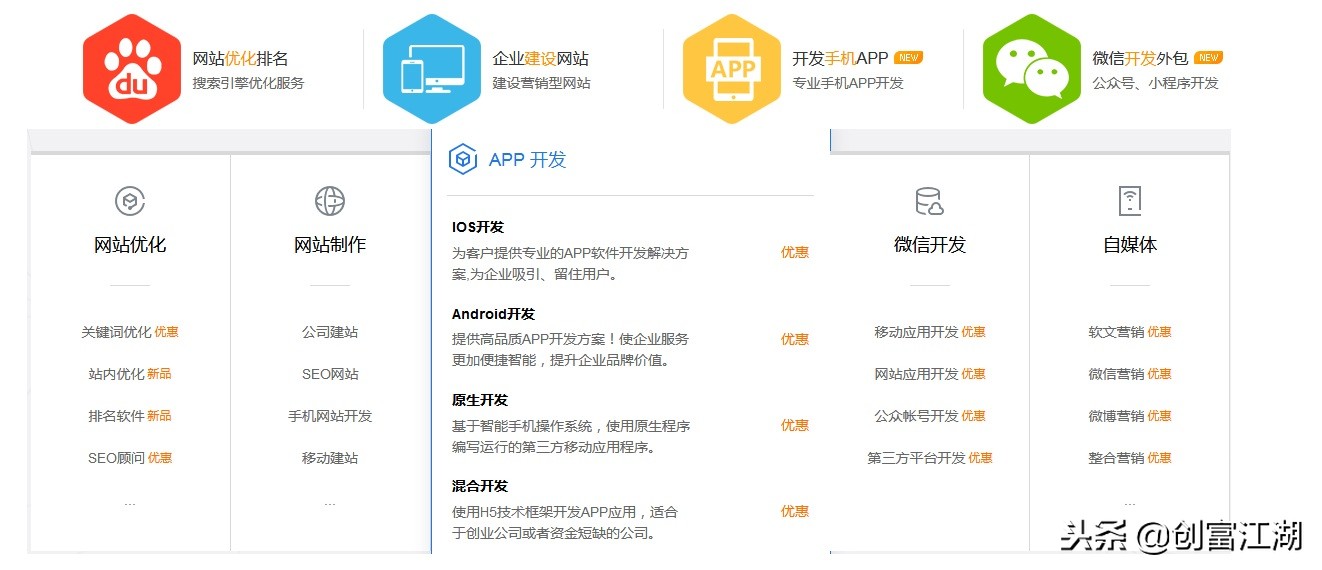Click the NEW badge next to 微信开发外包
The width and height of the screenshot is (1322, 570).
[x=1208, y=57]
